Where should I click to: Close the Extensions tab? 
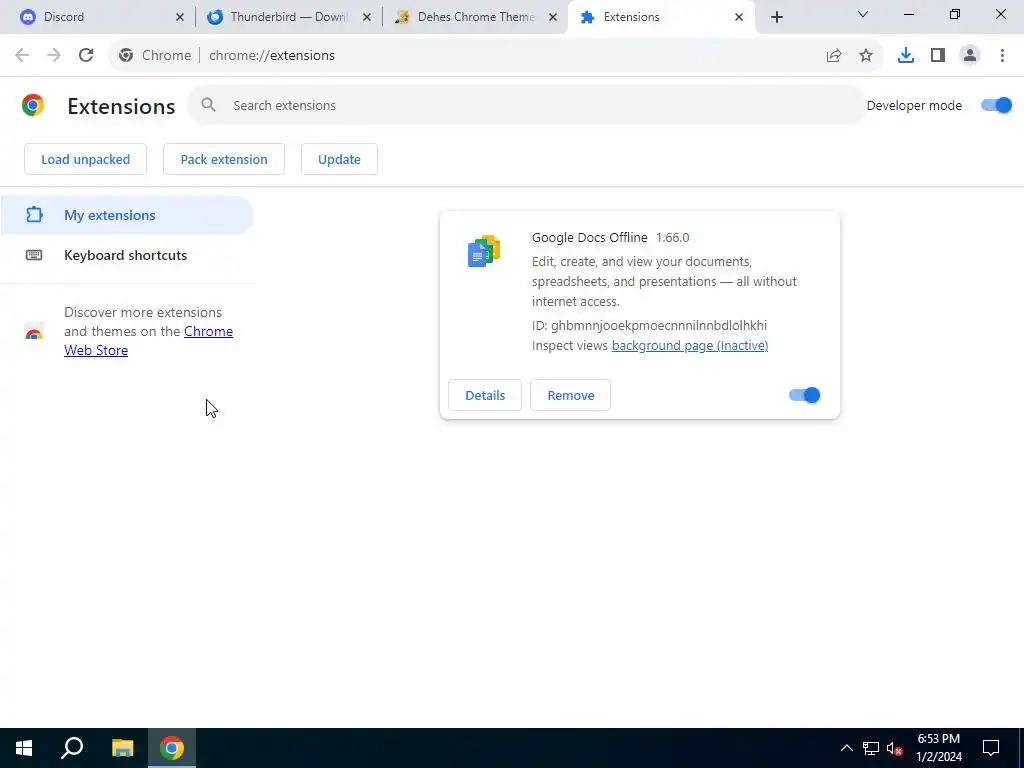point(739,18)
